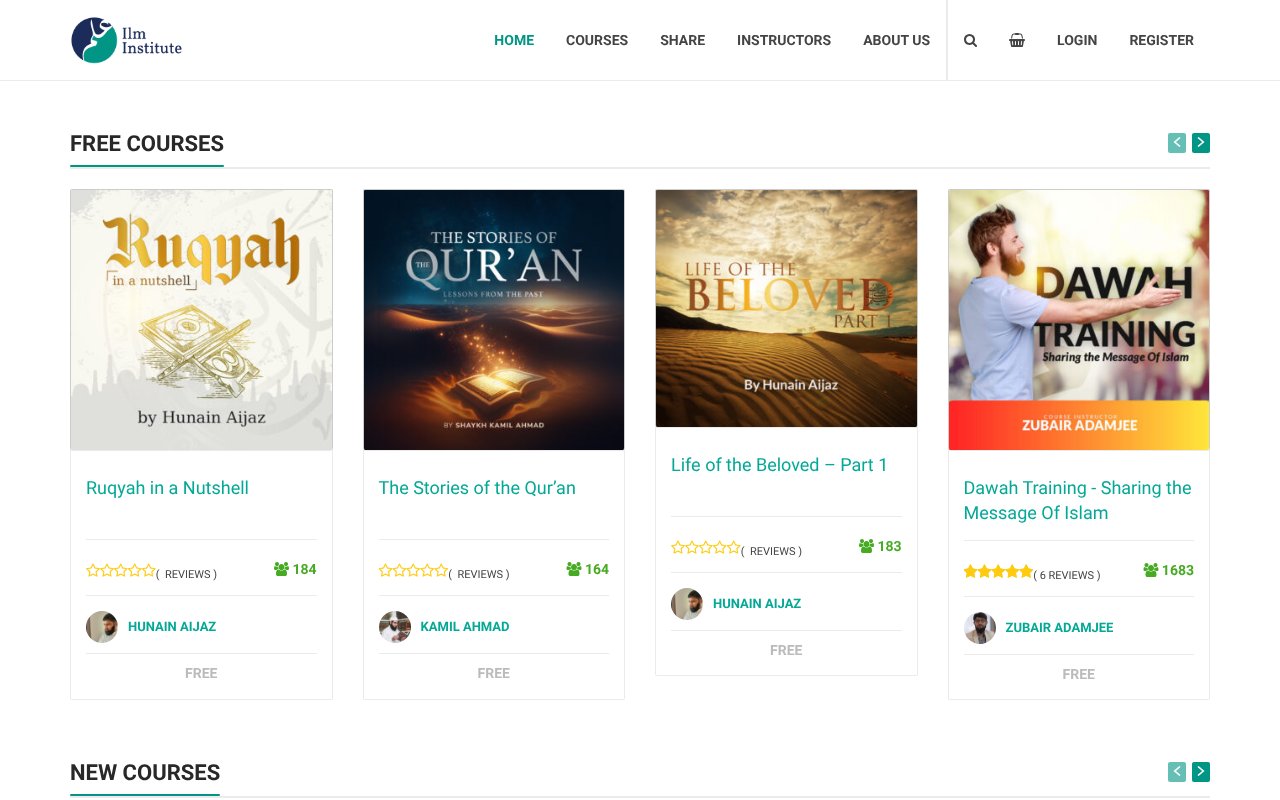
Task: Click a rating star on Ruqyah course
Action: 120,569
